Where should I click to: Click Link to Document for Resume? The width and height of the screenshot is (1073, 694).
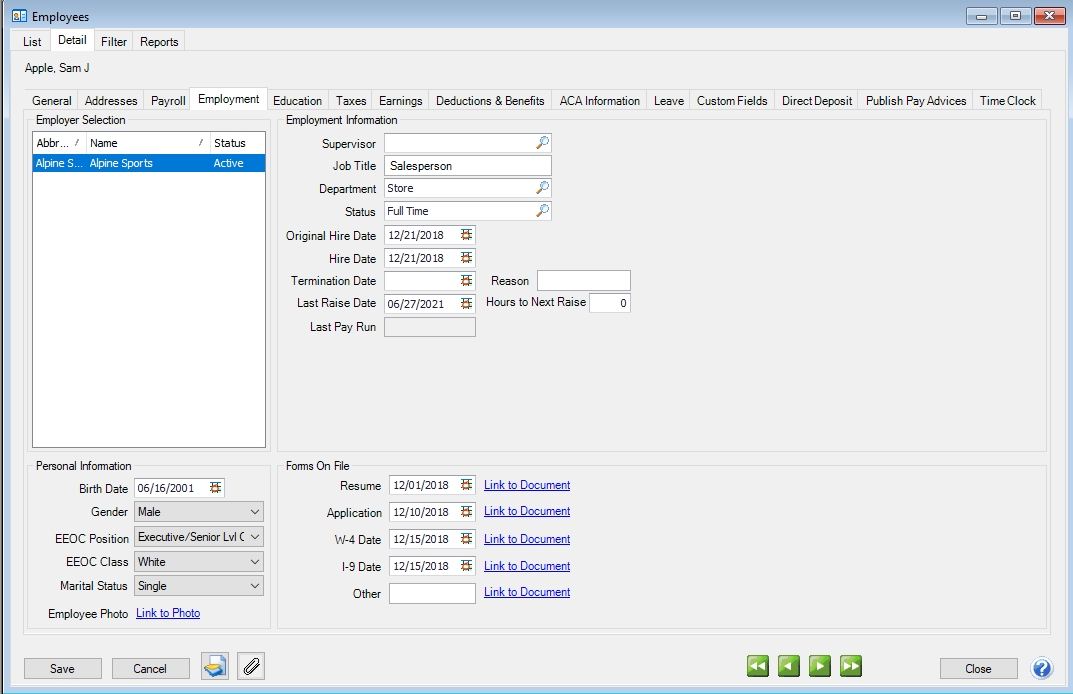527,485
